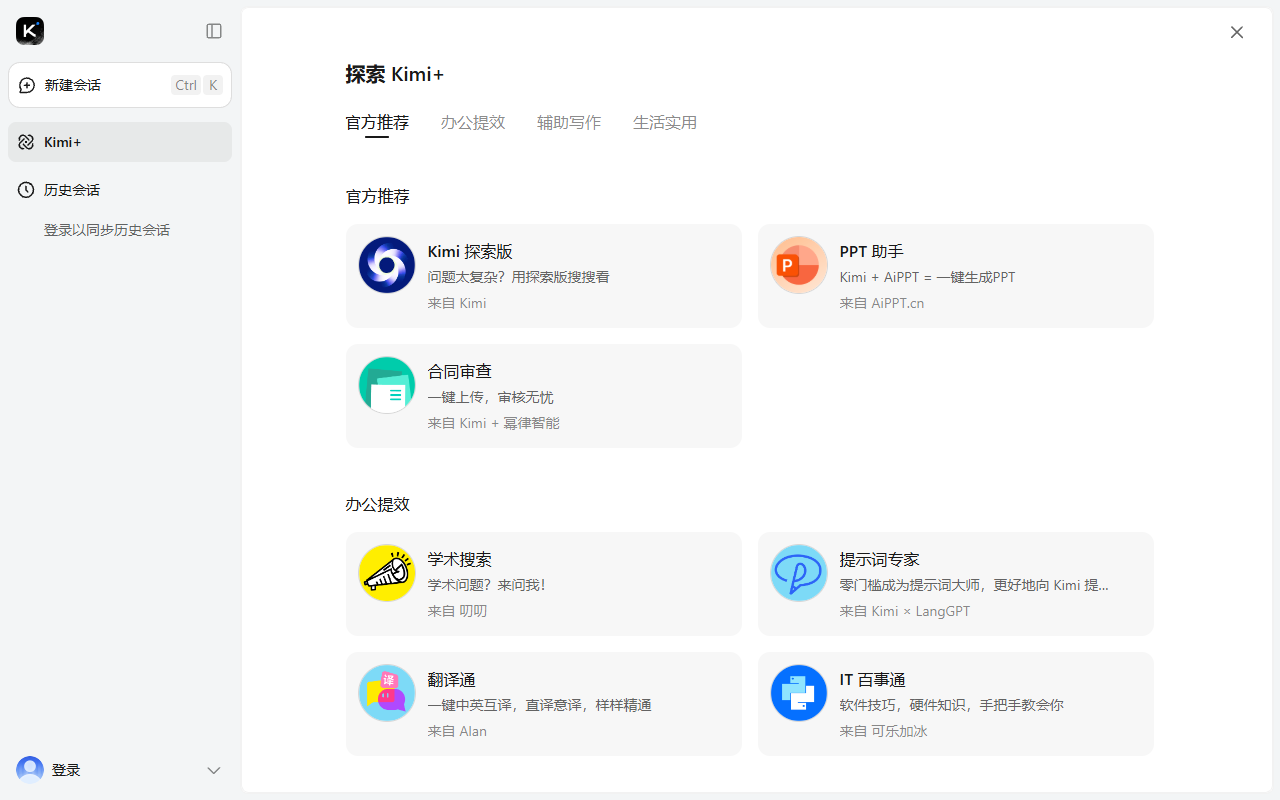
Task: Open the 学术搜索 card title
Action: click(x=460, y=560)
